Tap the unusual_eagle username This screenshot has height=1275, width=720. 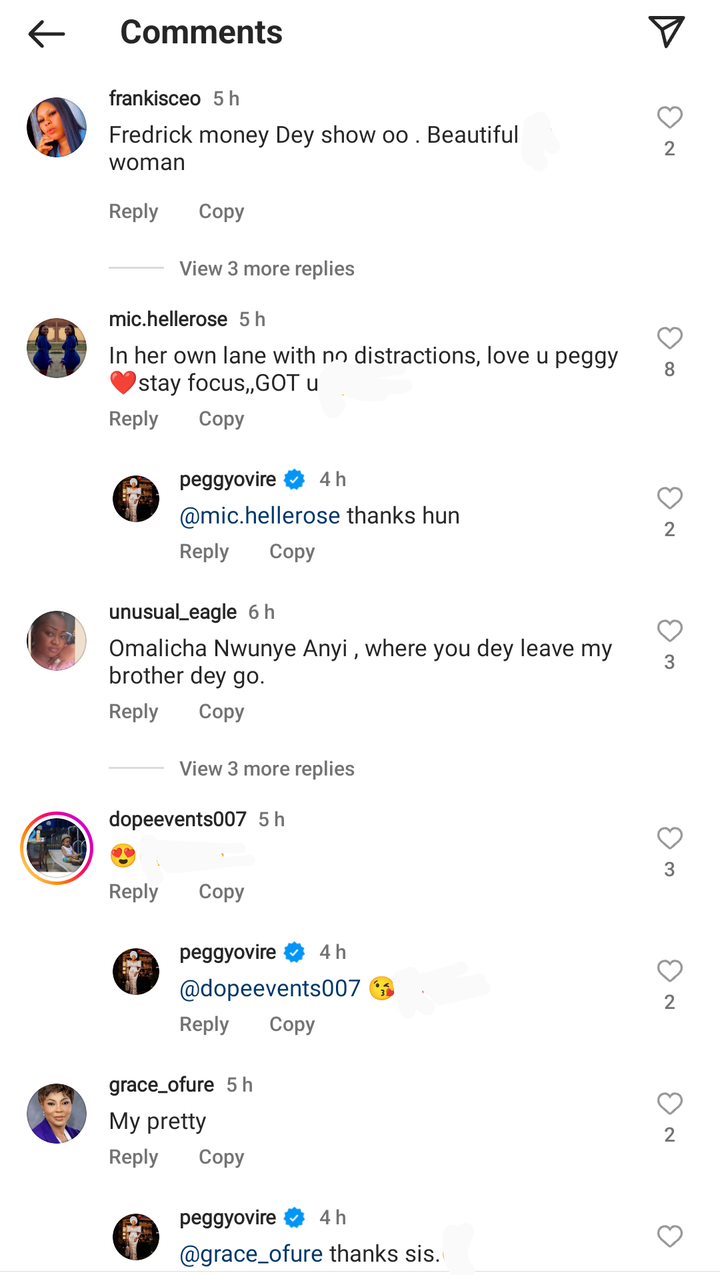(x=173, y=612)
